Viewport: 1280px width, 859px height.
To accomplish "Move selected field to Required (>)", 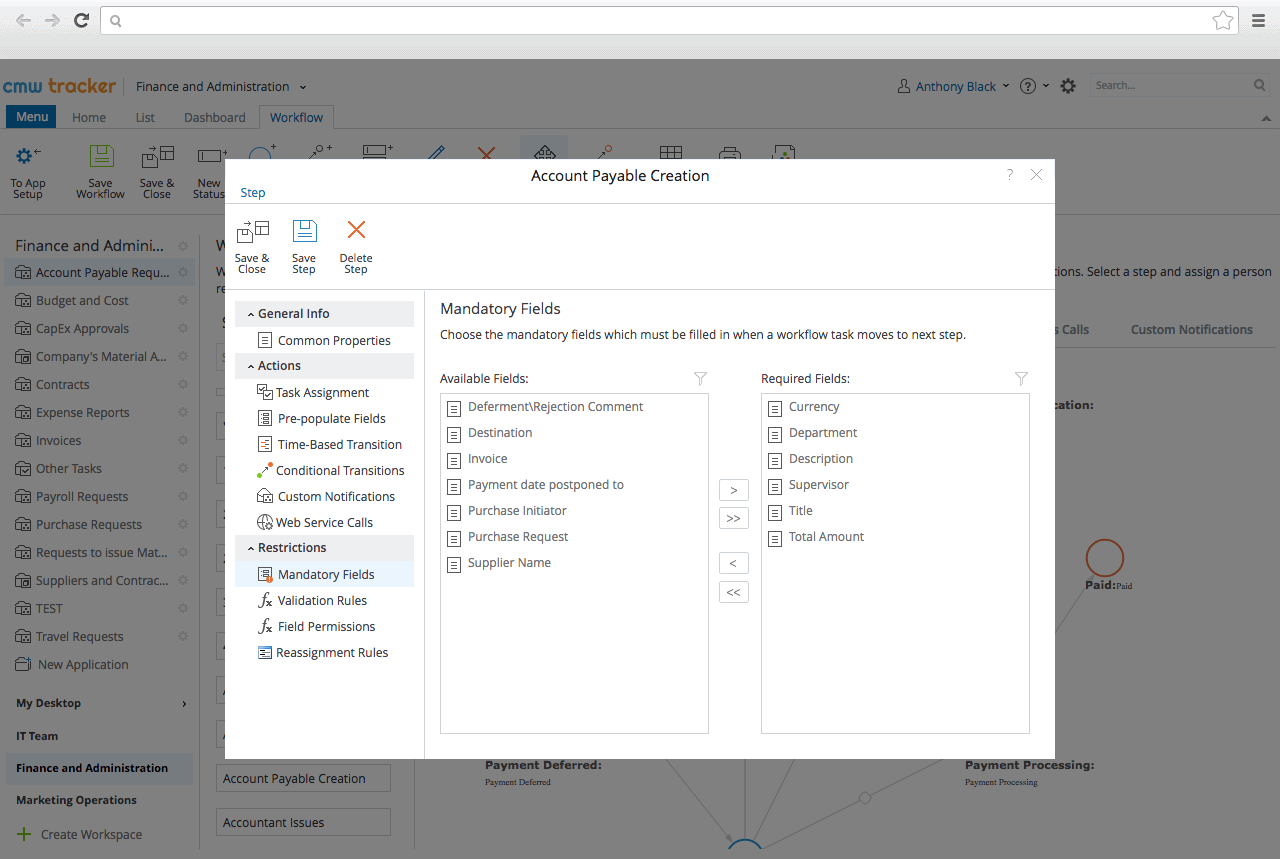I will click(733, 491).
